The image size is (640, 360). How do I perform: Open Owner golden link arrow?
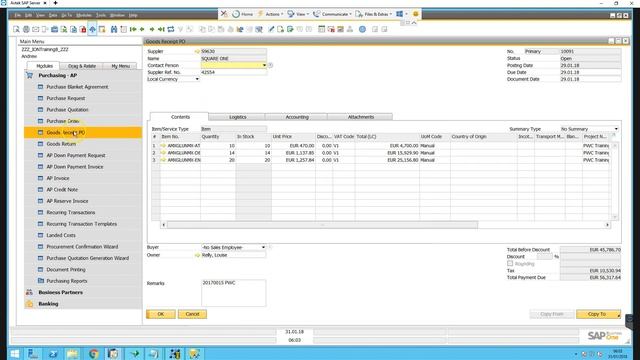tap(198, 255)
